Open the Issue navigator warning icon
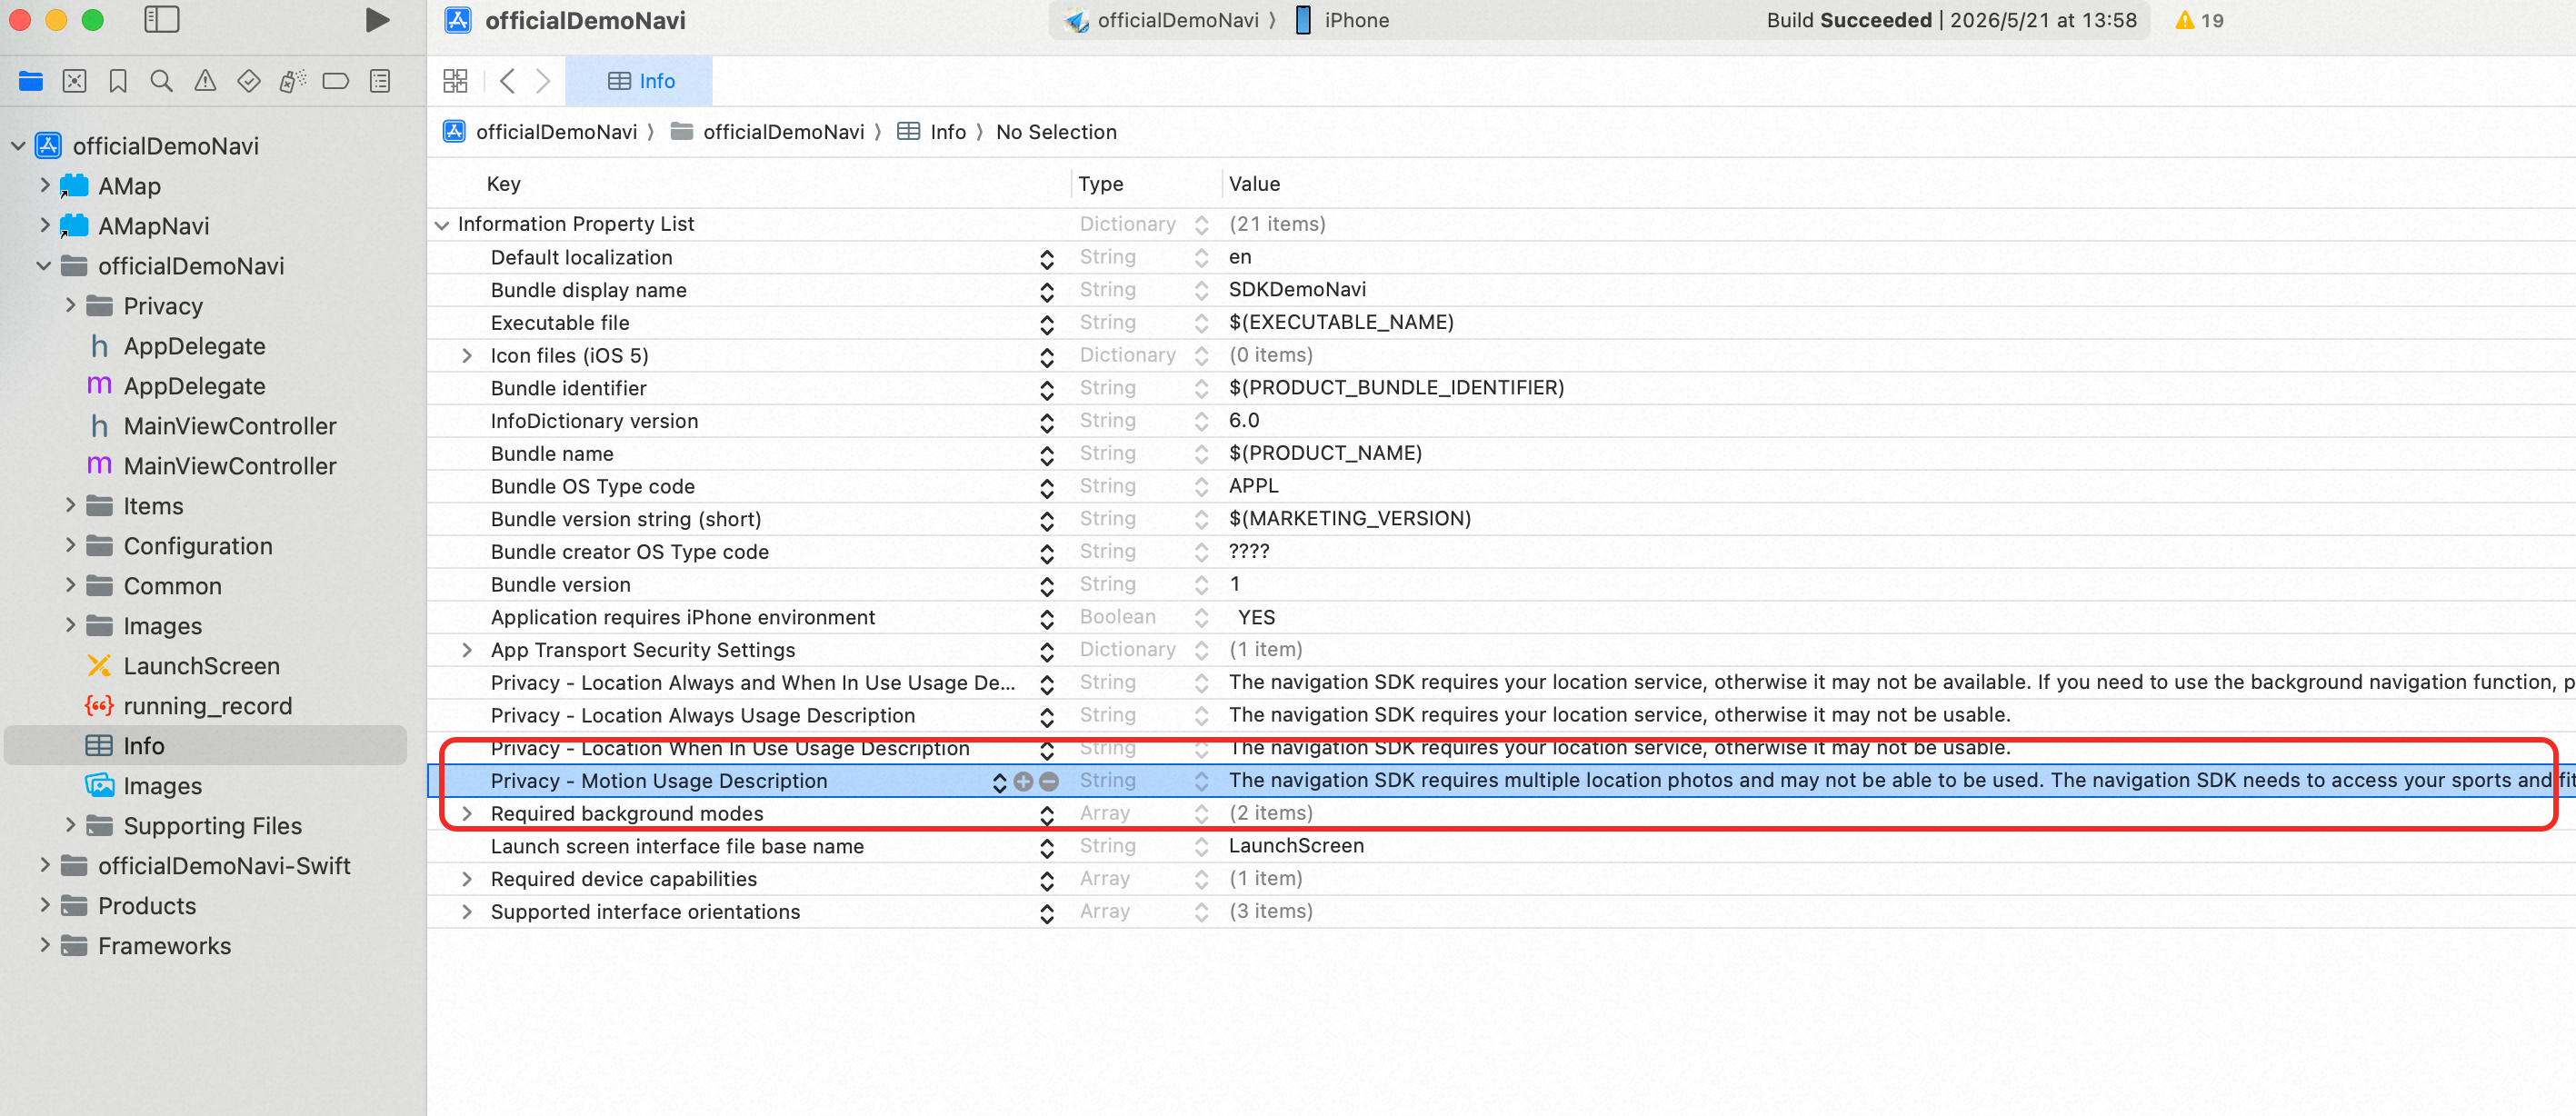 [205, 81]
